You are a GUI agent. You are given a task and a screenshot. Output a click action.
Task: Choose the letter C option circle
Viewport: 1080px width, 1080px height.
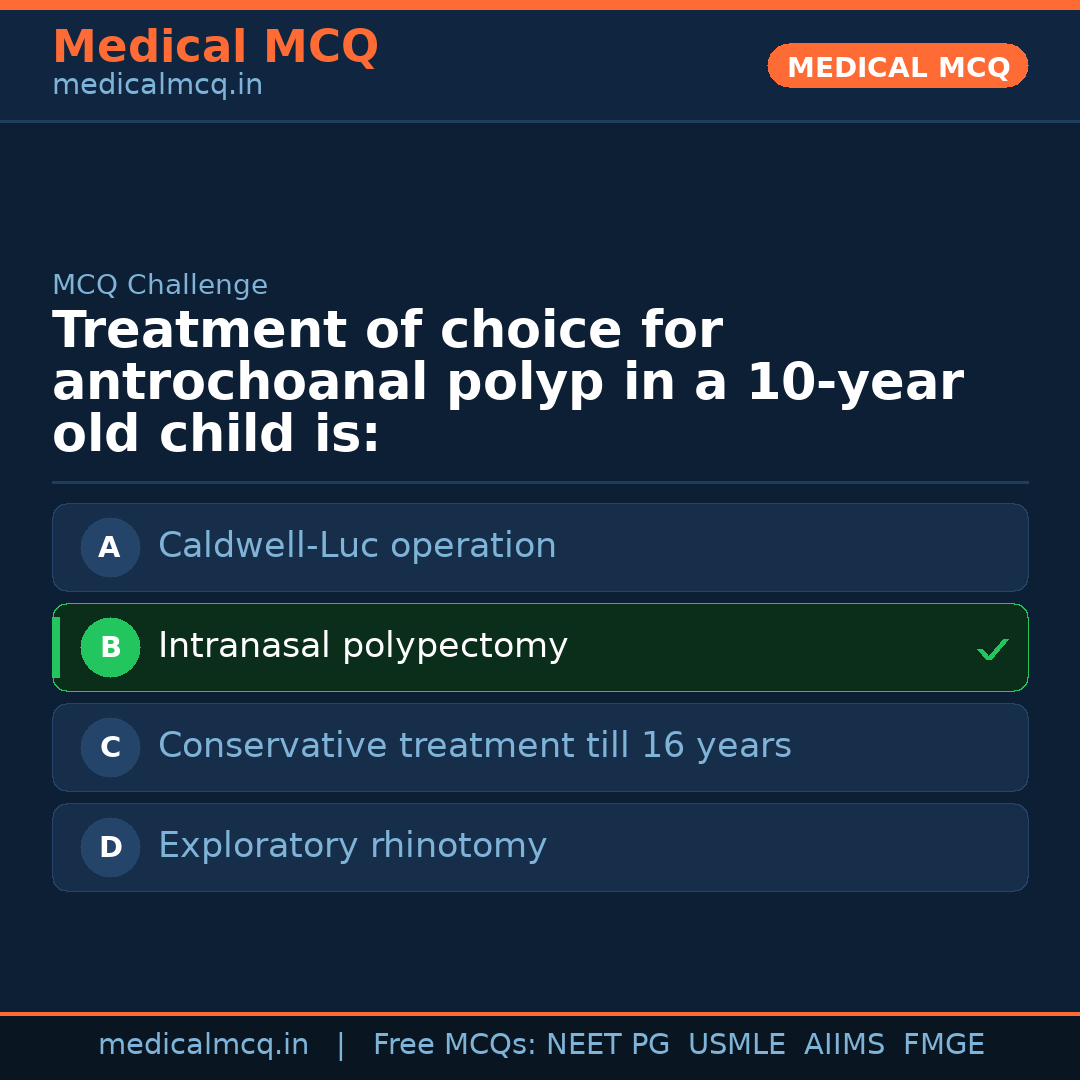tap(110, 747)
